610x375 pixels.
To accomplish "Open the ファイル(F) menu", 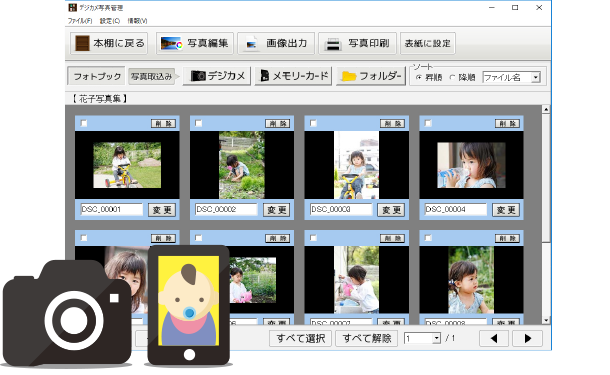I will [80, 21].
